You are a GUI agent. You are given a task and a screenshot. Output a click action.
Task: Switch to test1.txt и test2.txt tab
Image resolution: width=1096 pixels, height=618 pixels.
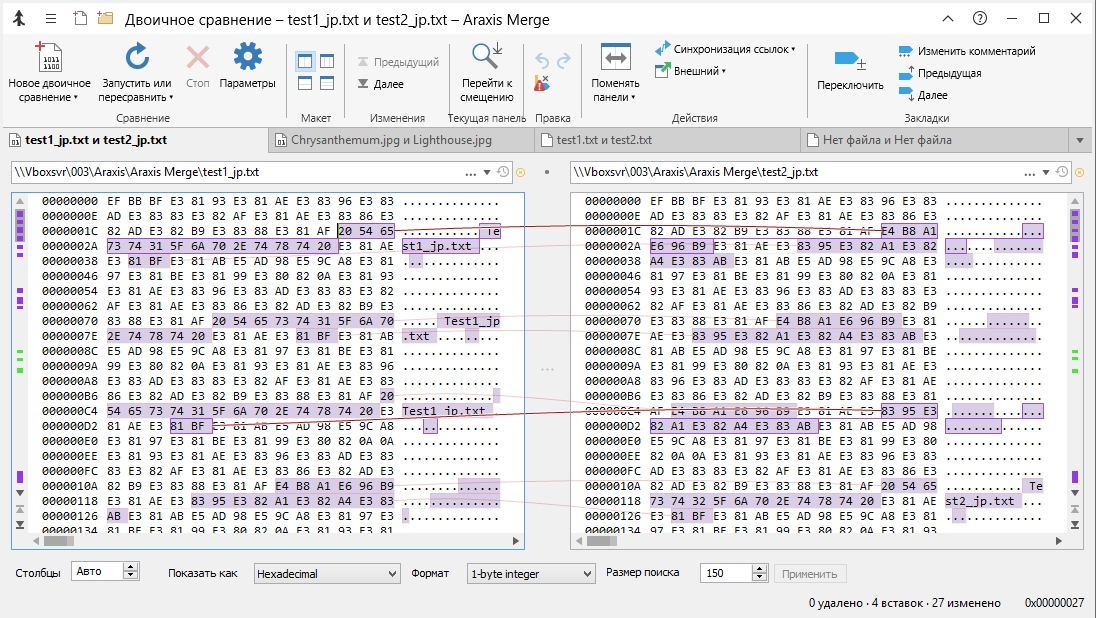coord(667,140)
